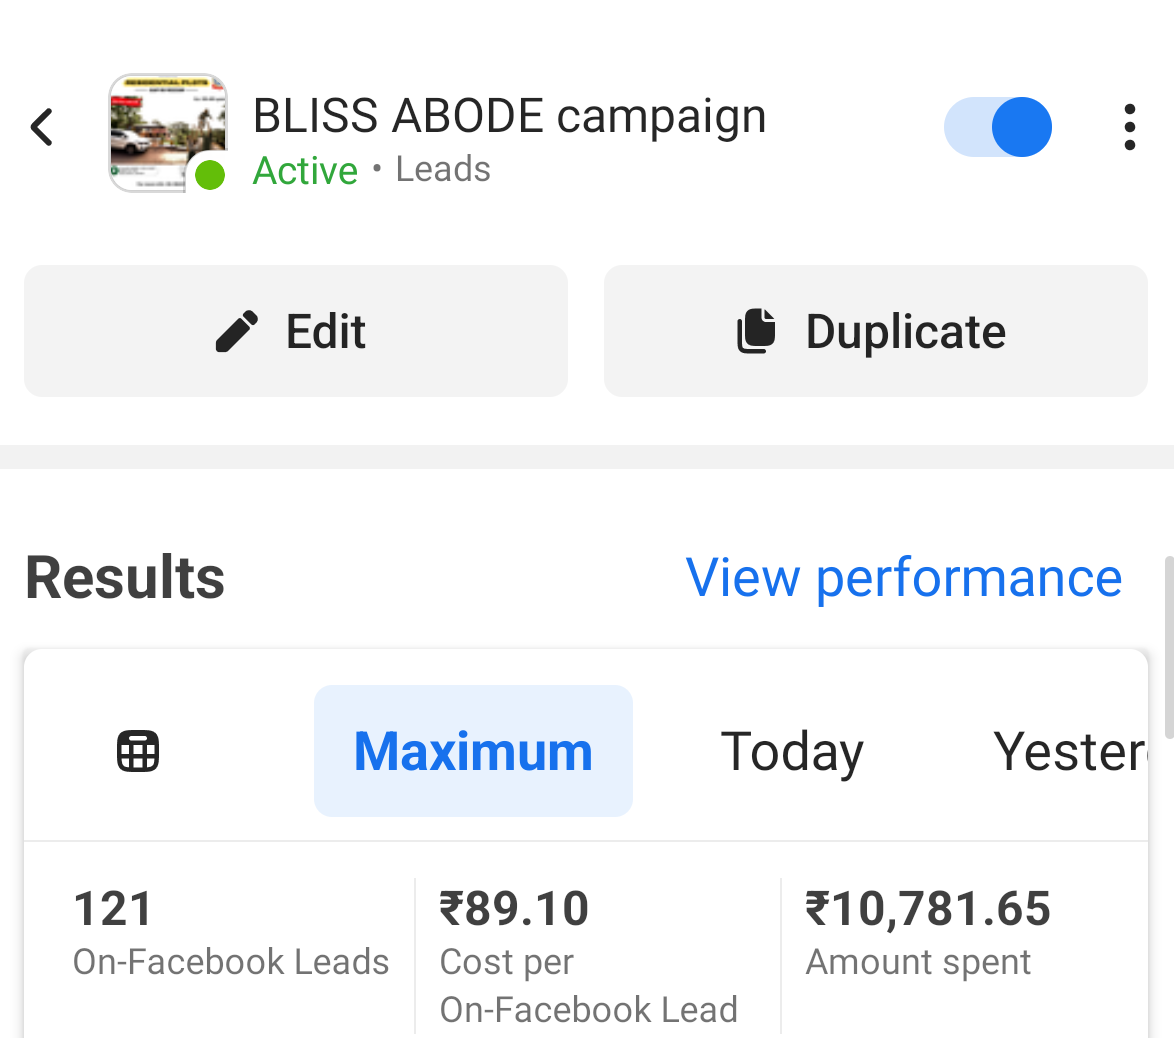1174x1038 pixels.
Task: Click the green active status dot
Action: pos(210,175)
